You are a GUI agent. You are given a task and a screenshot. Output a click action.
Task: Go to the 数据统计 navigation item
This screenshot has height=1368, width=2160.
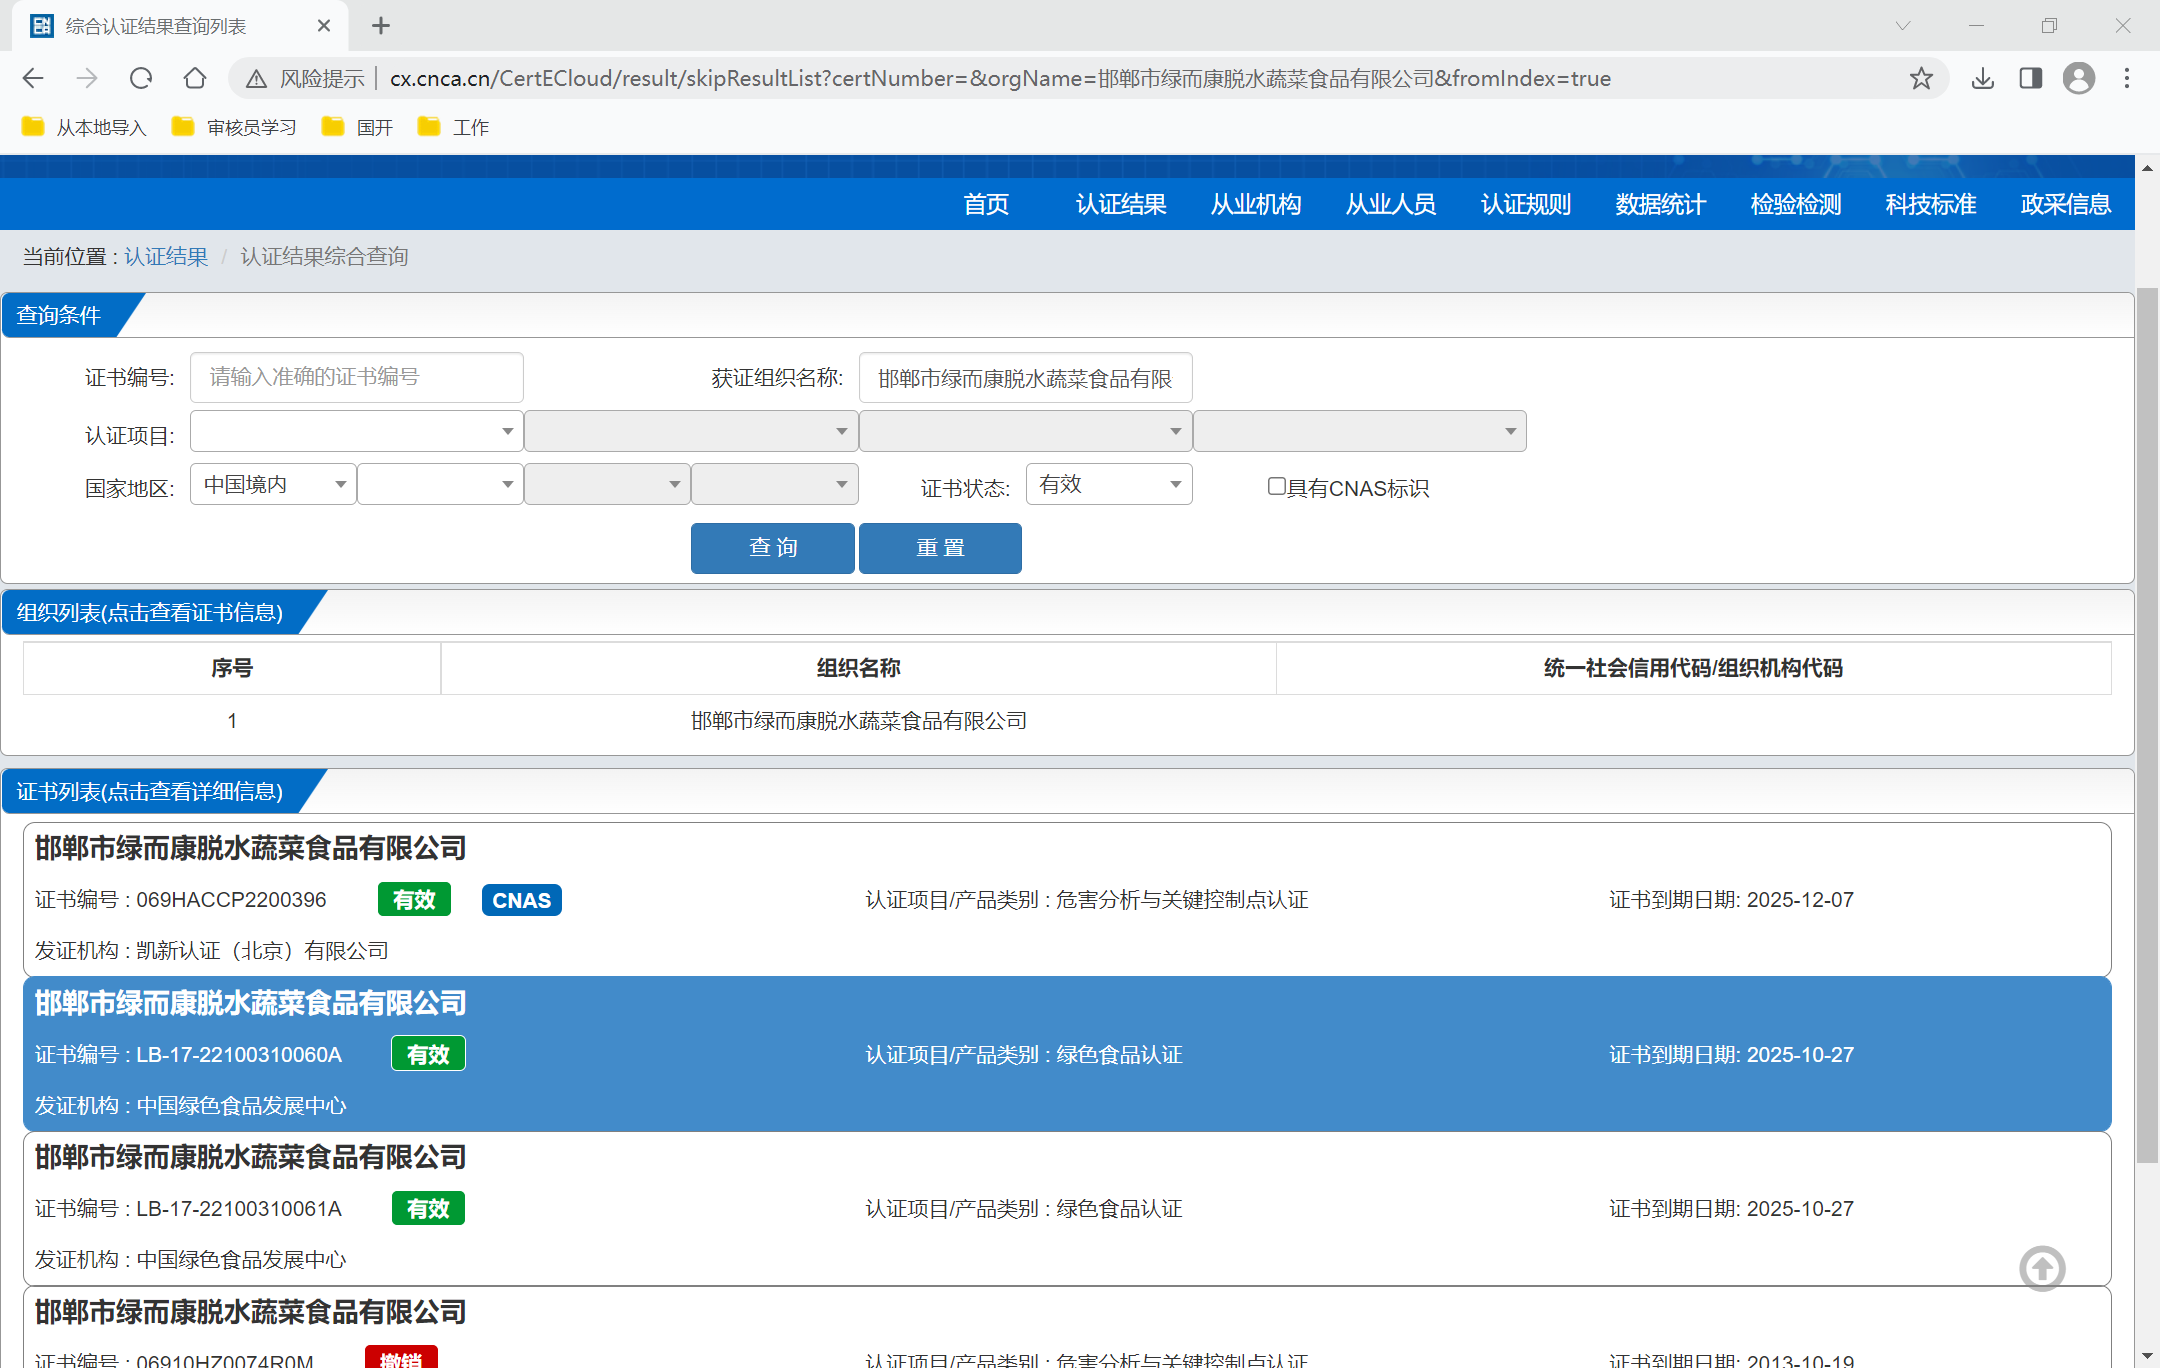point(1661,204)
